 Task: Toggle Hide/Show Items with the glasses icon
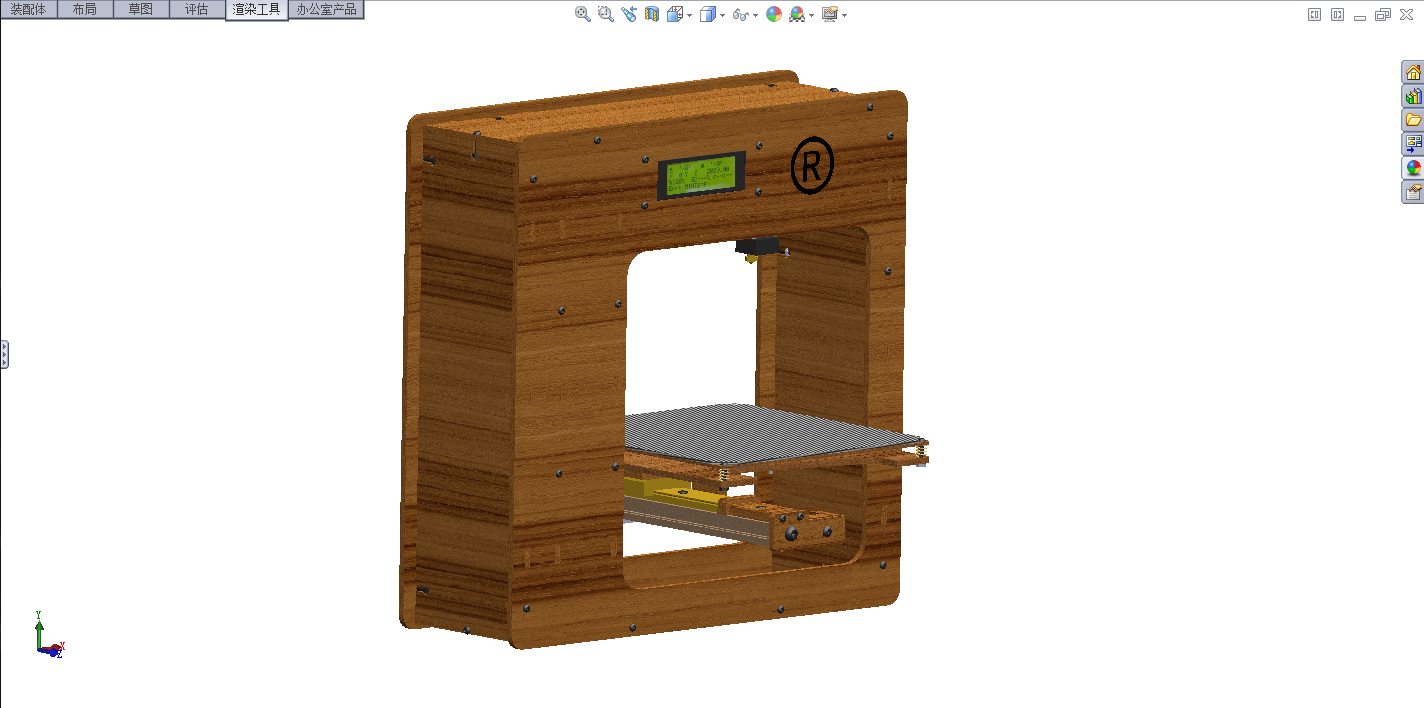tap(740, 14)
